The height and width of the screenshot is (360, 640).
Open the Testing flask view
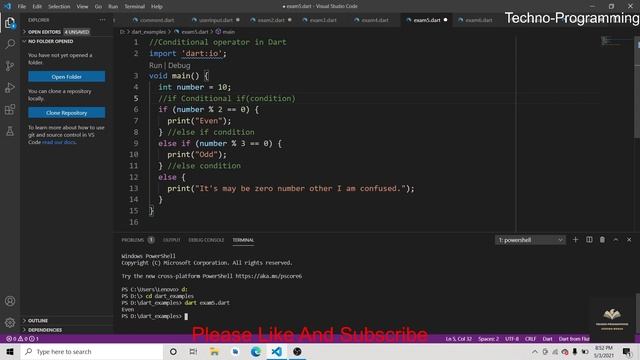(x=10, y=131)
